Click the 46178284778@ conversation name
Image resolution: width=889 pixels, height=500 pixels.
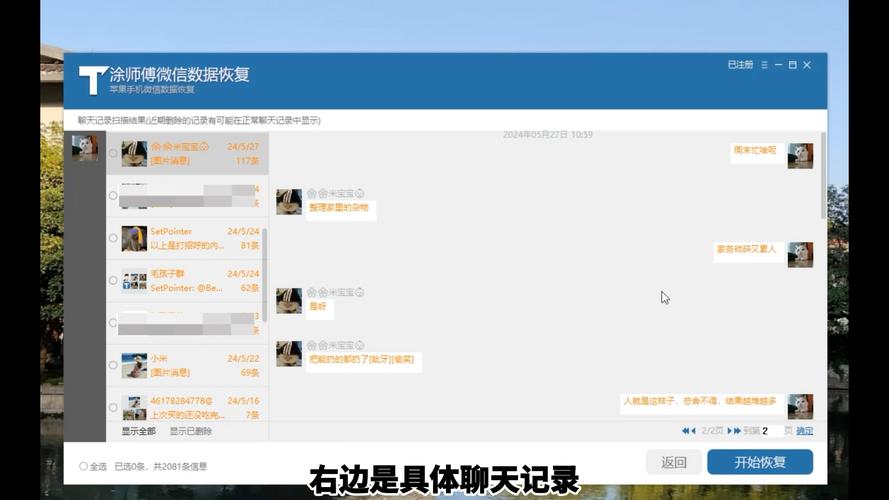[x=181, y=401]
